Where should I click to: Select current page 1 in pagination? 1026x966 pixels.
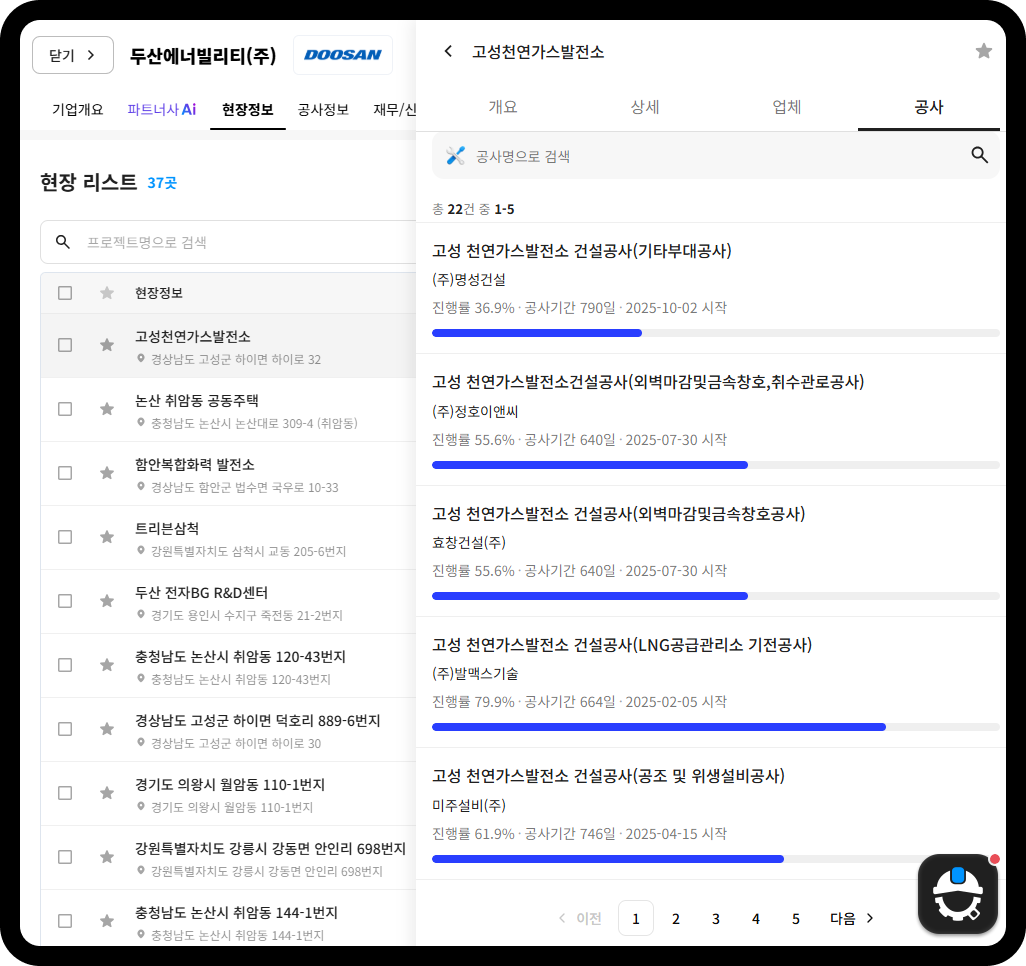click(636, 918)
